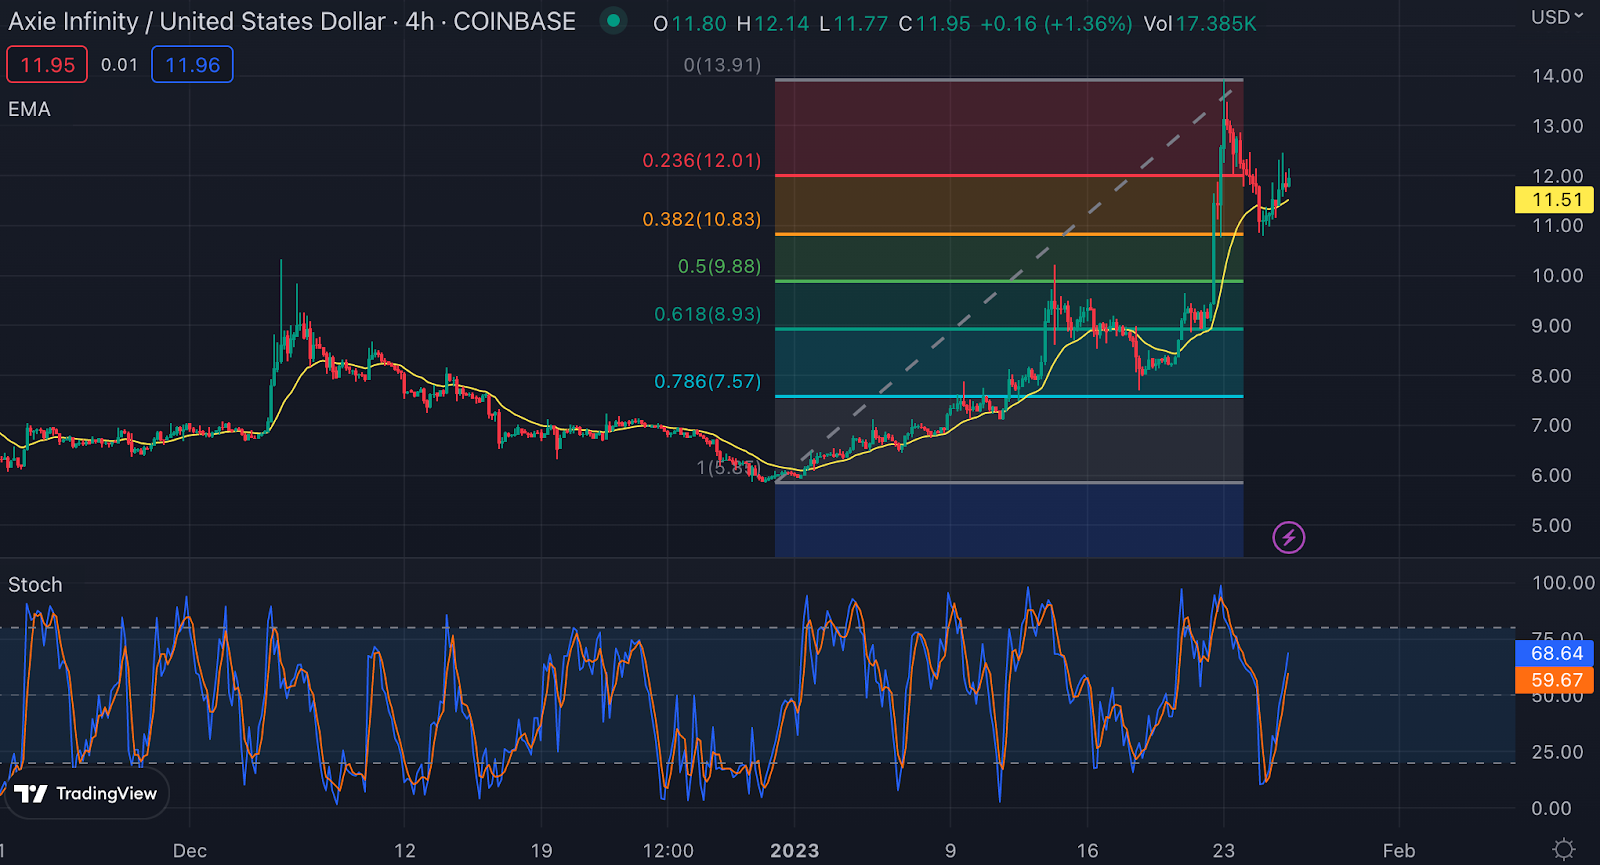The height and width of the screenshot is (865, 1600).
Task: Click the Axie Infinity symbol title
Action: click(292, 21)
